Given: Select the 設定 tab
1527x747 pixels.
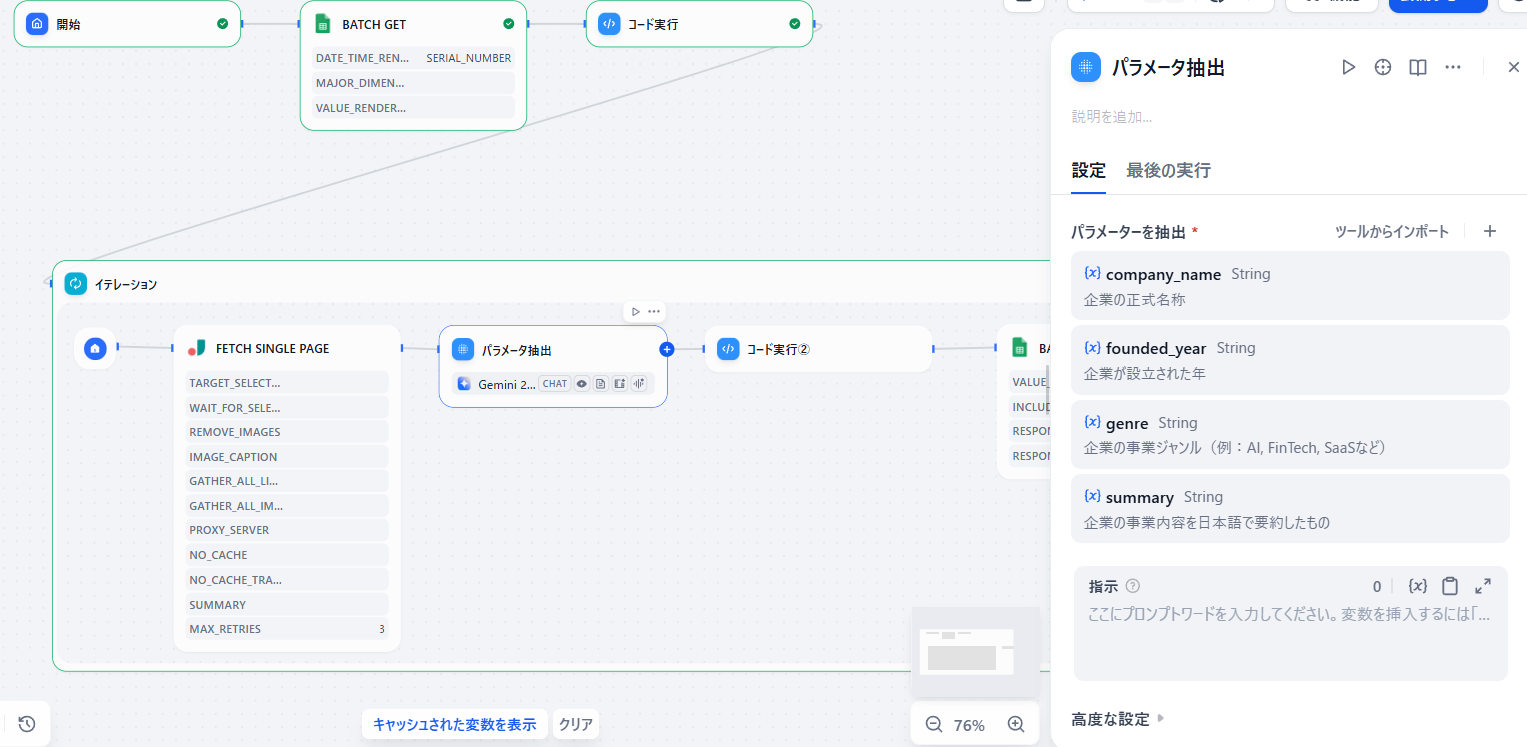Looking at the screenshot, I should point(1088,171).
